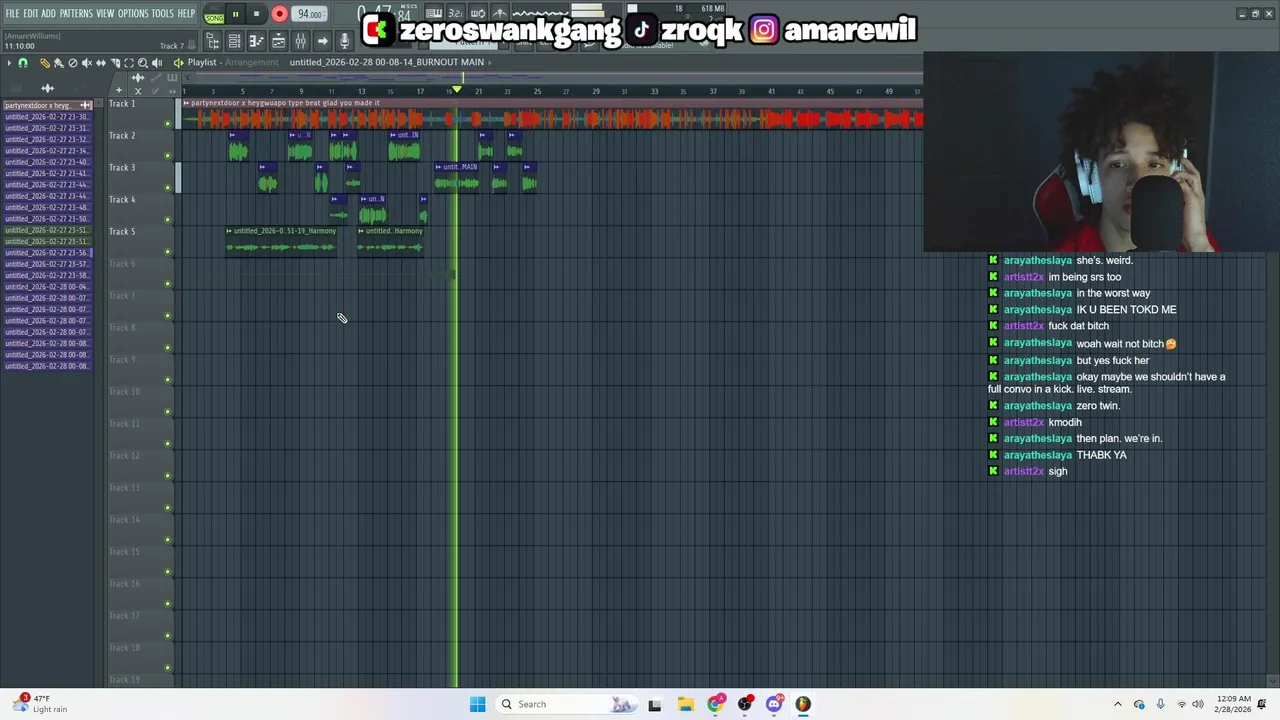Open the HELP menu

(x=186, y=13)
